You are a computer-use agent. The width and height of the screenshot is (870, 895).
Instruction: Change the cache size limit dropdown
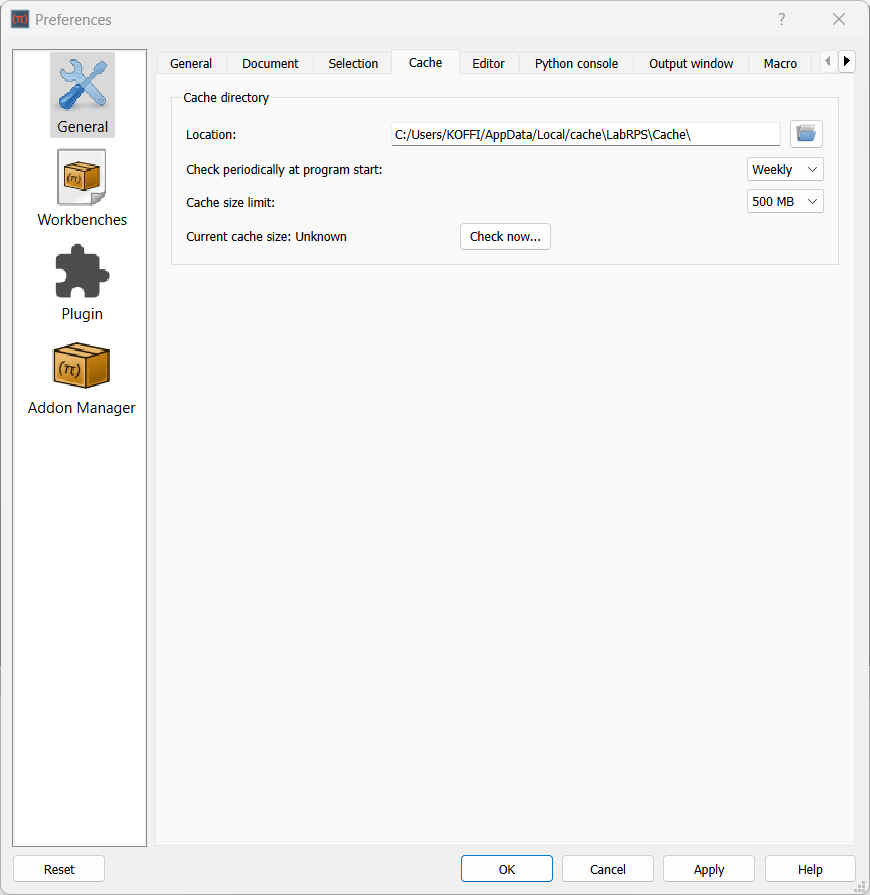(x=785, y=201)
